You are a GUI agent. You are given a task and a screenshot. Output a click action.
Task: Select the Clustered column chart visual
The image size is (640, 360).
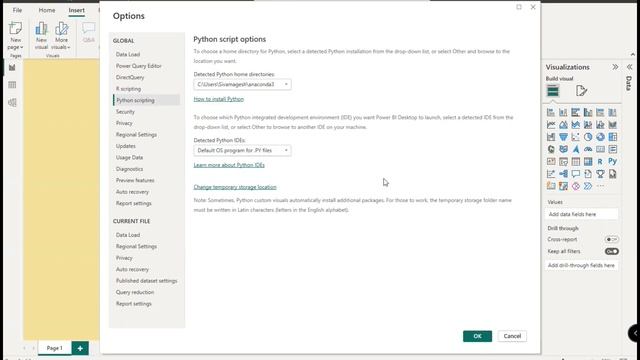[x=588, y=112]
